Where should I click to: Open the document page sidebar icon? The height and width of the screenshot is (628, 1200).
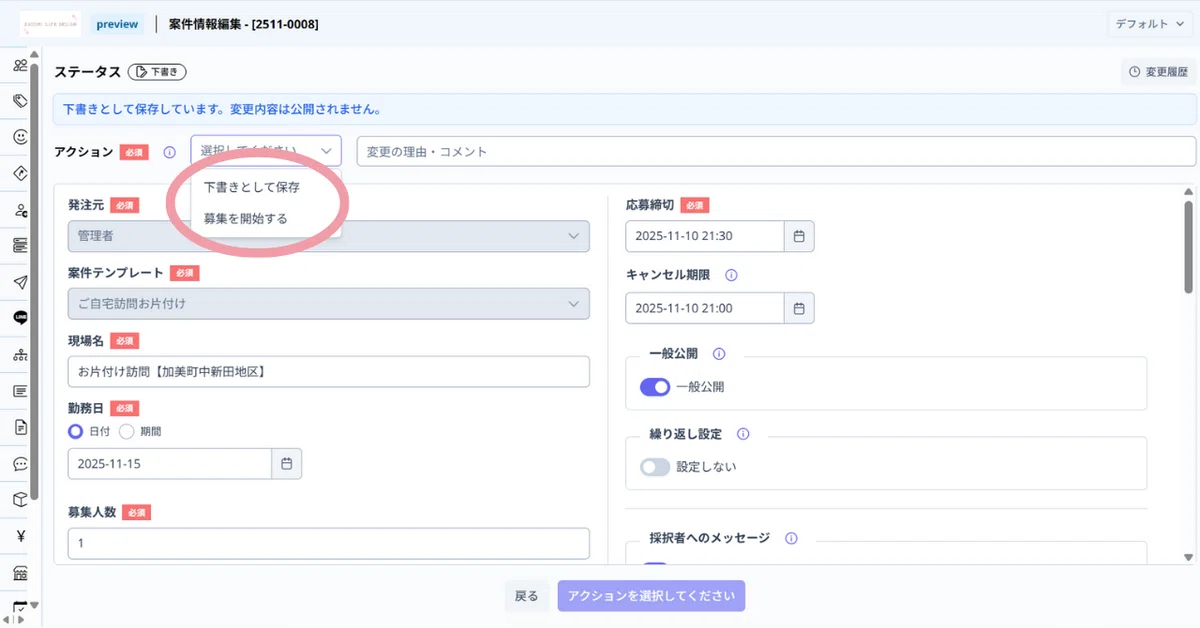[20, 427]
